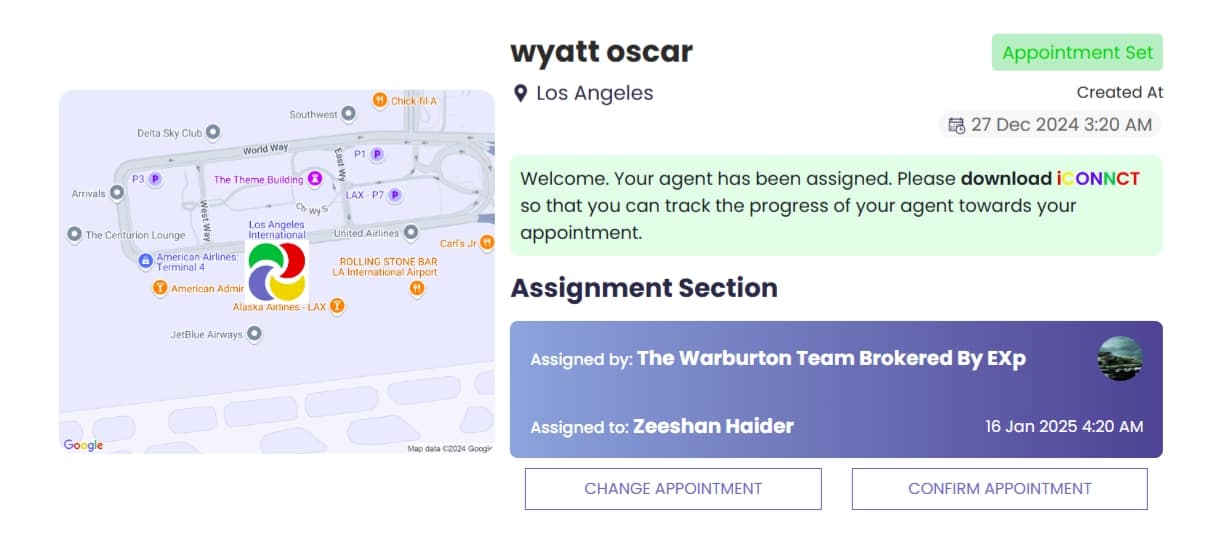Click the Delta Sky Club marker

[213, 132]
